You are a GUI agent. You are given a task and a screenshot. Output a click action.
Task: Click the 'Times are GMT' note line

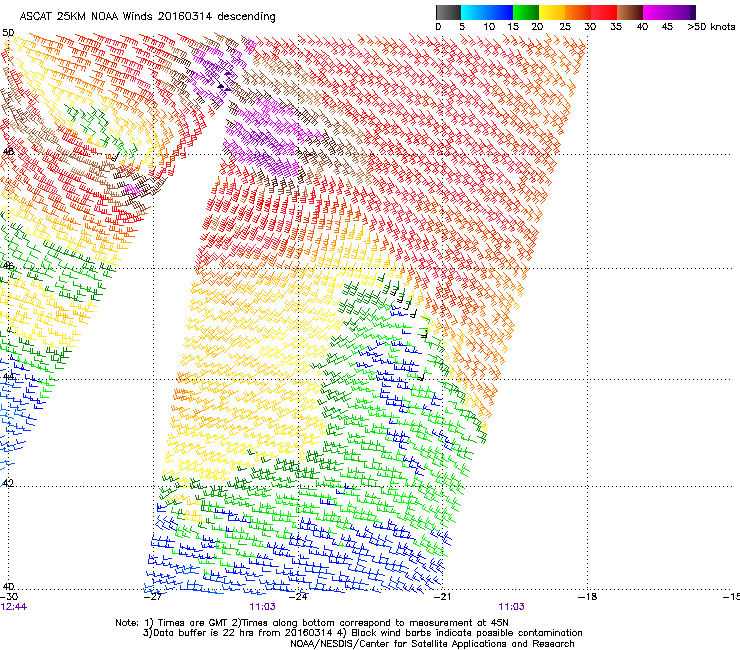tap(312, 623)
